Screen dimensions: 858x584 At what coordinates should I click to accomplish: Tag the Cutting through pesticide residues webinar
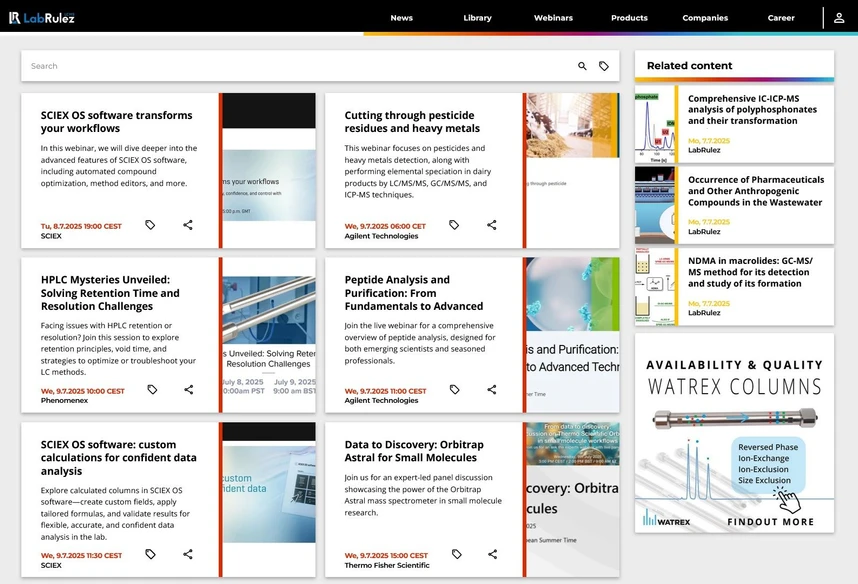pyautogui.click(x=454, y=225)
